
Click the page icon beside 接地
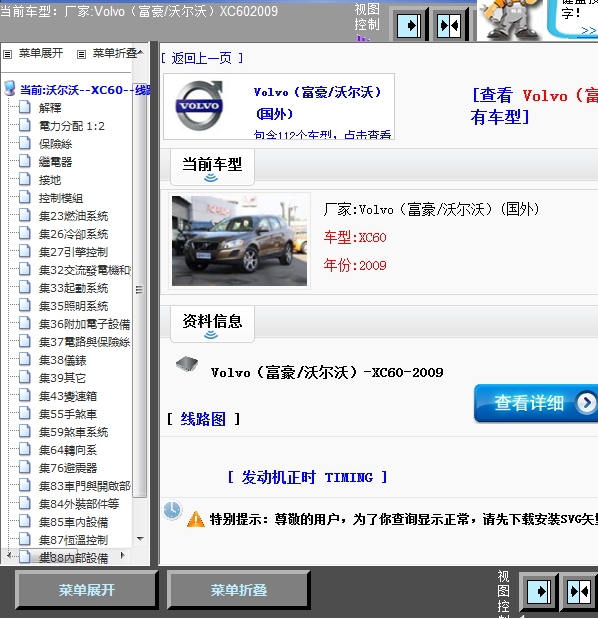[x=25, y=179]
